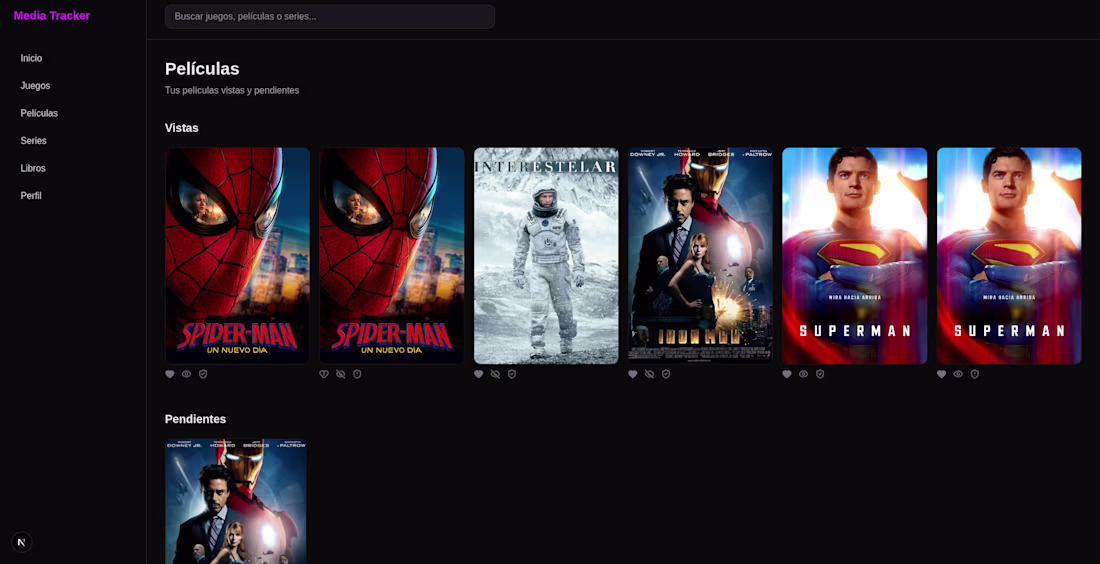Toggle the eye under the Superman poster with shield alert
1100x564 pixels.
[x=958, y=375]
